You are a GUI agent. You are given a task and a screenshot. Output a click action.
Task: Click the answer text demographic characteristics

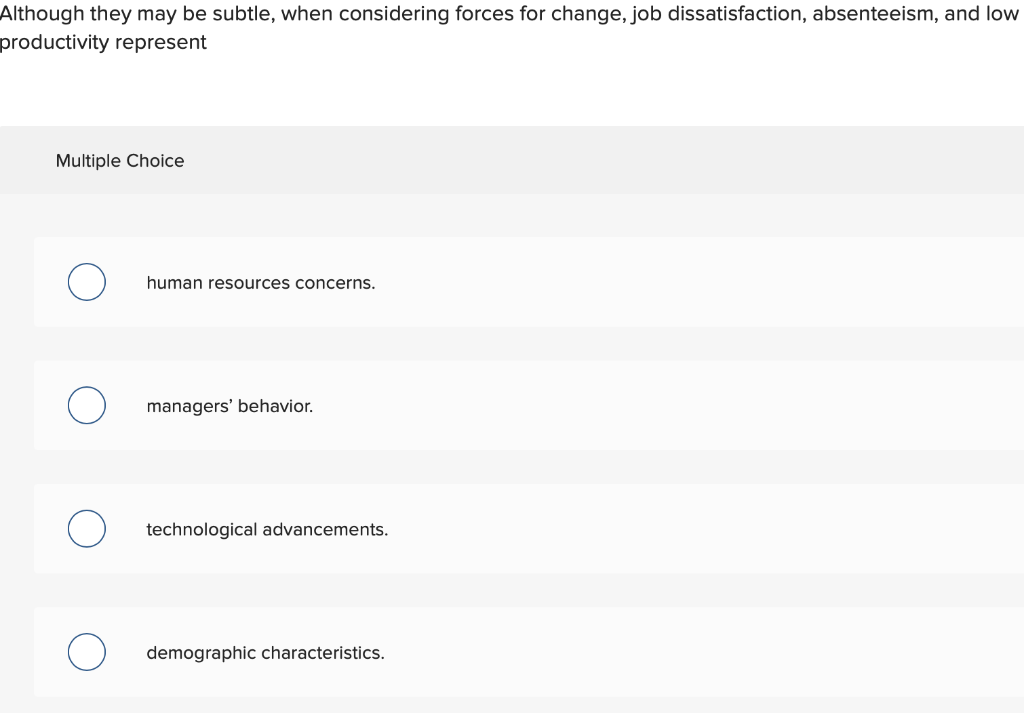click(265, 652)
